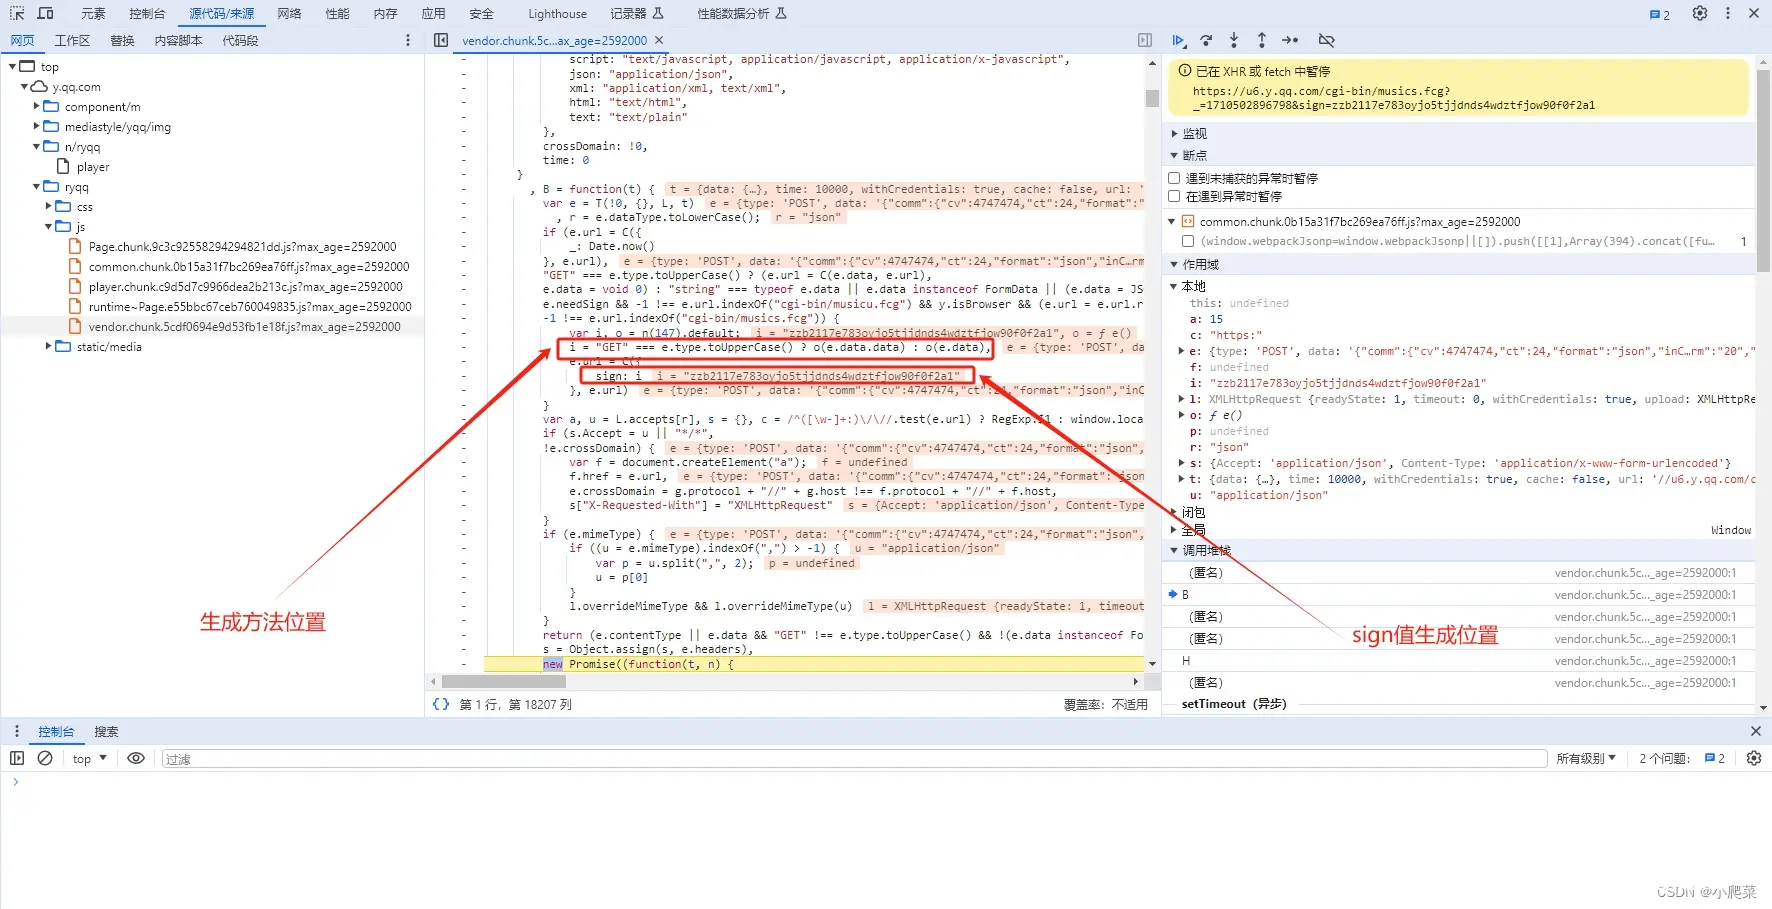Click the code editor vertical scrollbar thumb
The image size is (1772, 909).
pyautogui.click(x=1152, y=98)
